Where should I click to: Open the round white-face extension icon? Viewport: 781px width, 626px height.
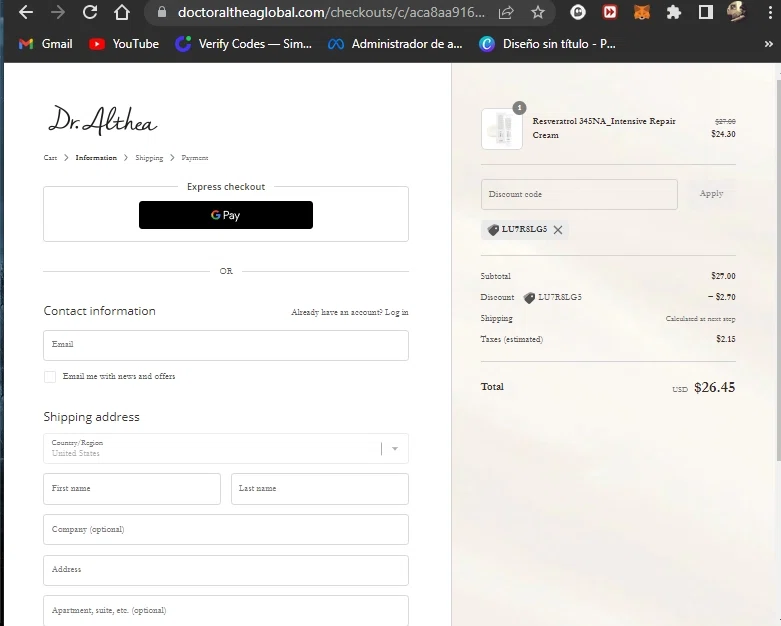tap(578, 12)
